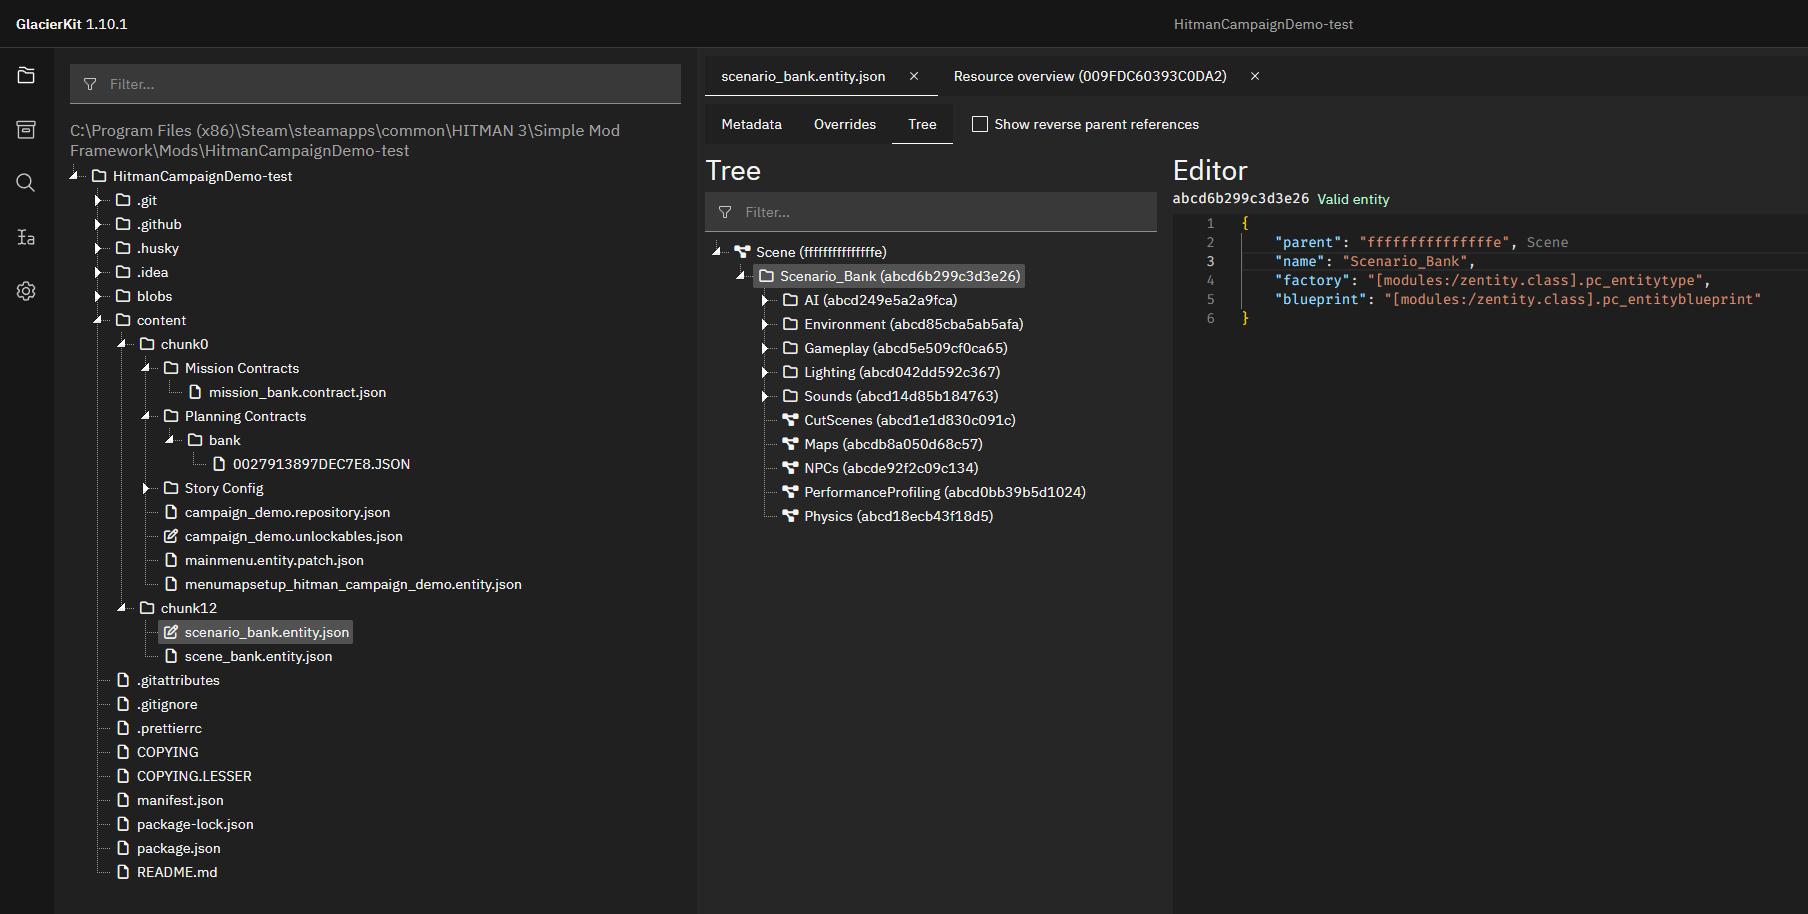Open mission_bank.contract.json file

tap(297, 392)
